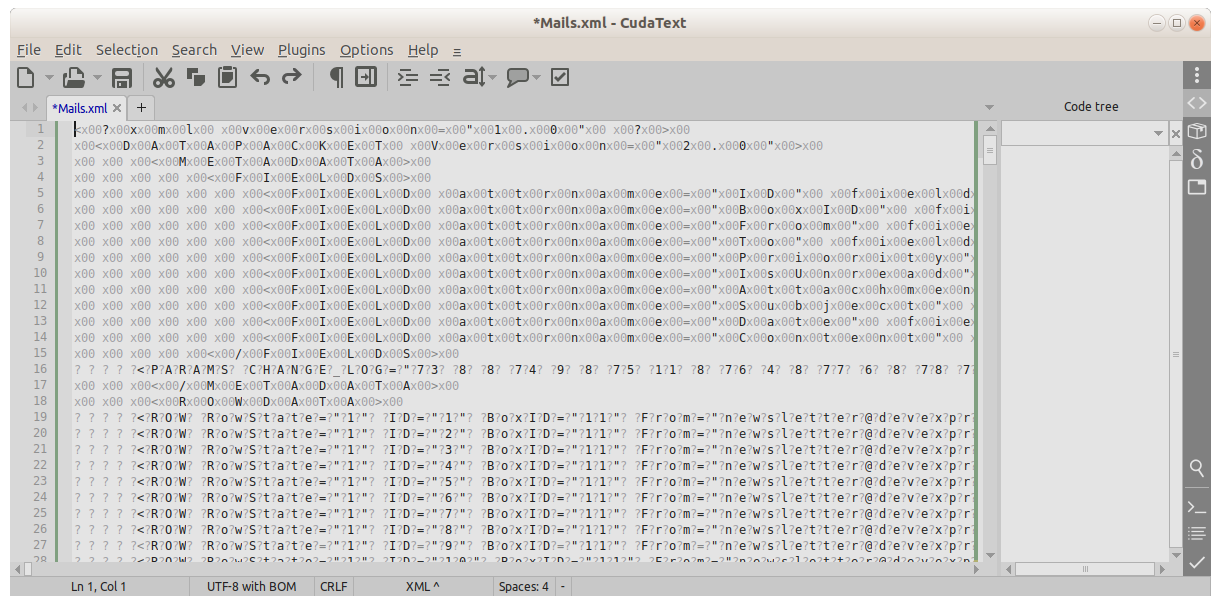Click editor vertical scrollbar up arrow
This screenshot has height=606, width=1221.
coord(990,129)
